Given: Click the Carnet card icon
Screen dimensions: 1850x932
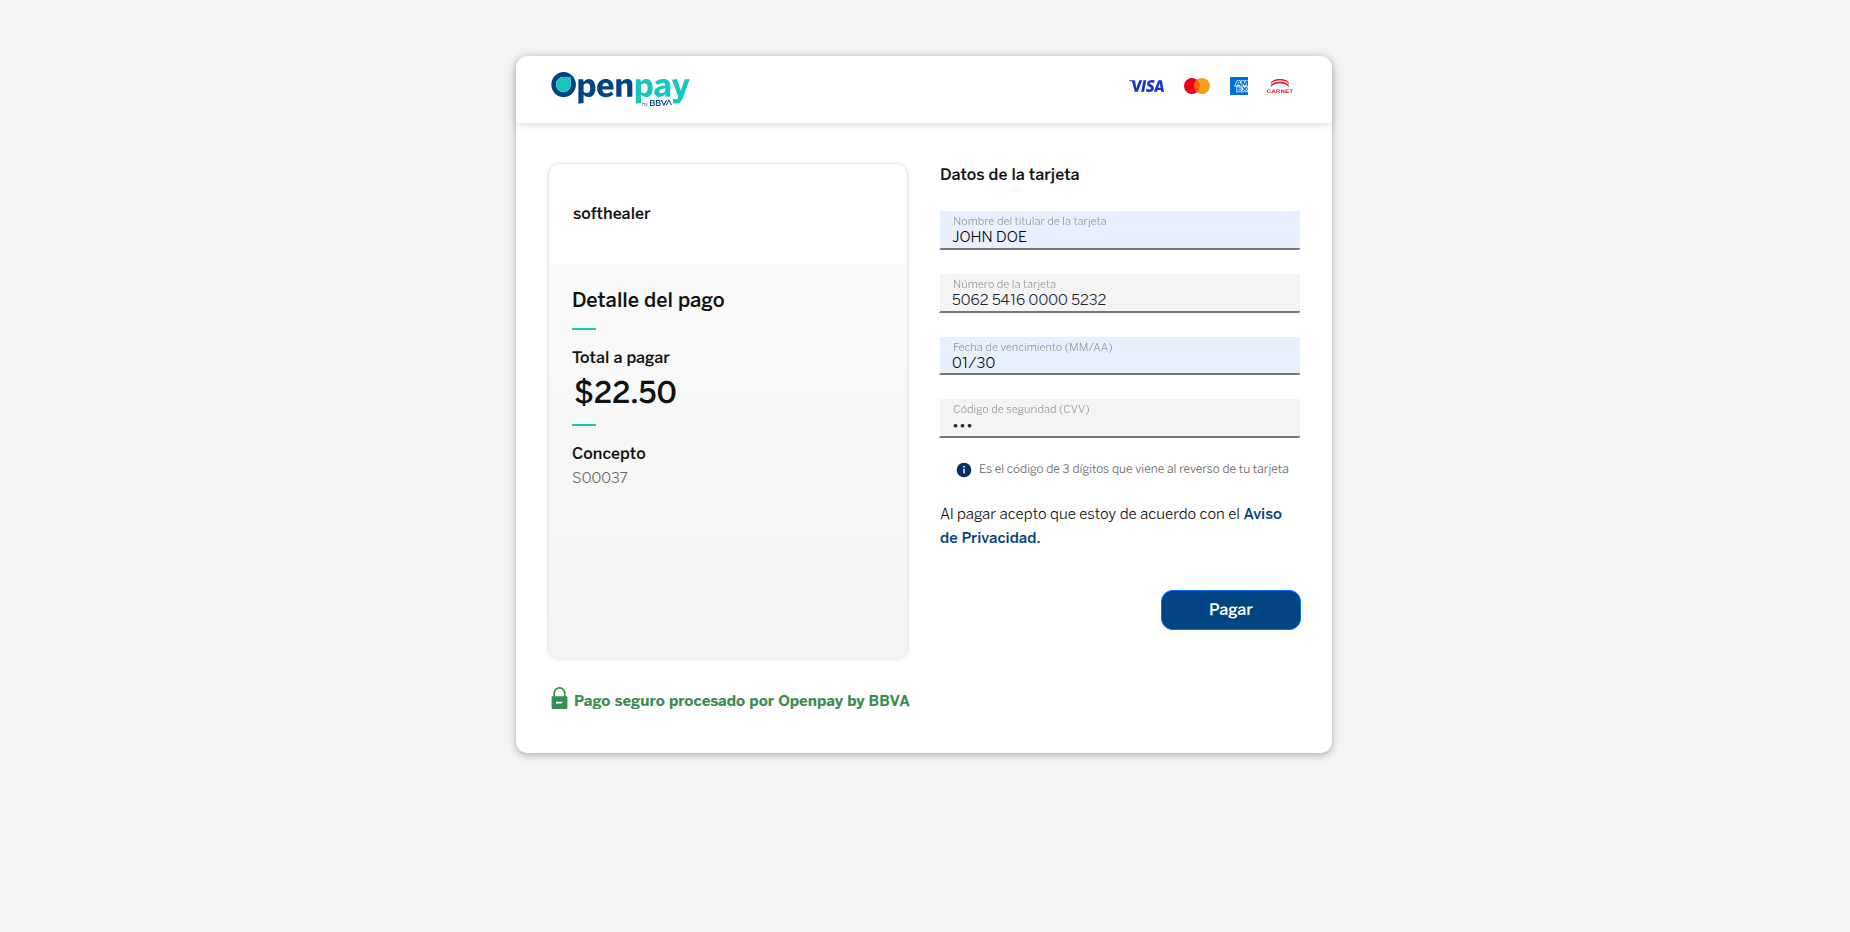Looking at the screenshot, I should click(x=1280, y=86).
